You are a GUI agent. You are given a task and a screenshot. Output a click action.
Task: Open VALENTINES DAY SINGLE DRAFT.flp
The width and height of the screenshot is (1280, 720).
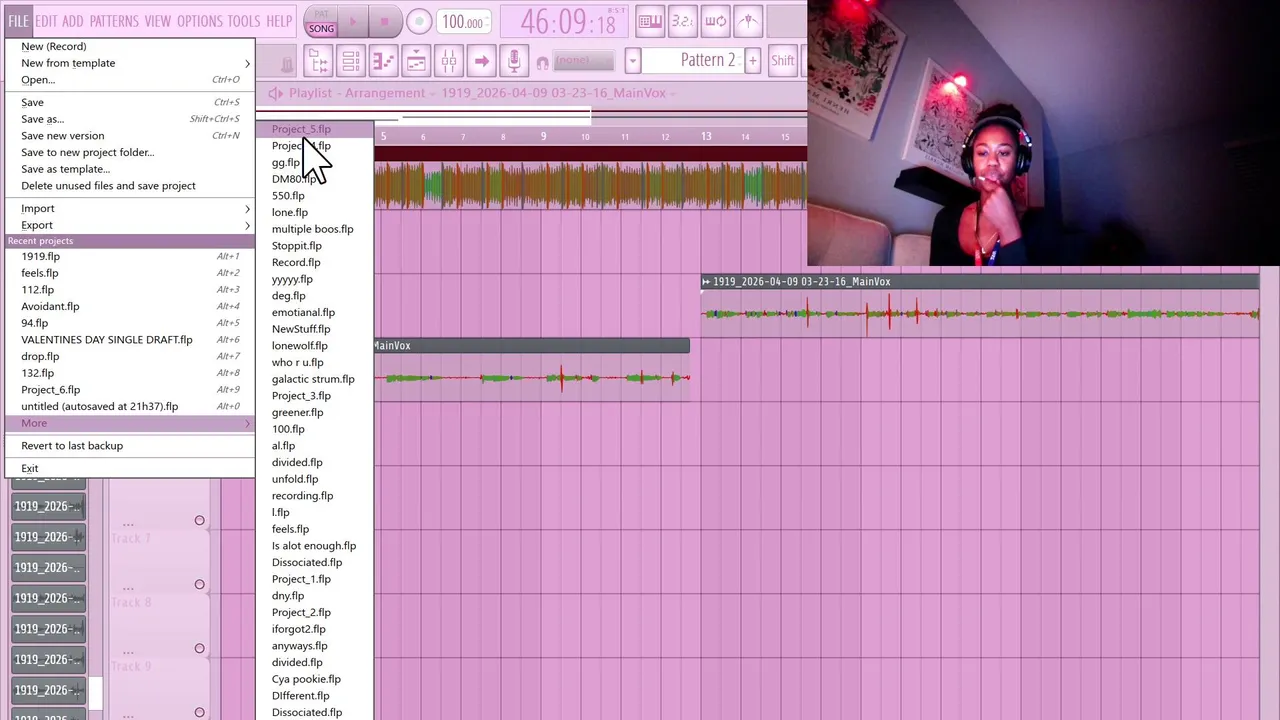130,340
